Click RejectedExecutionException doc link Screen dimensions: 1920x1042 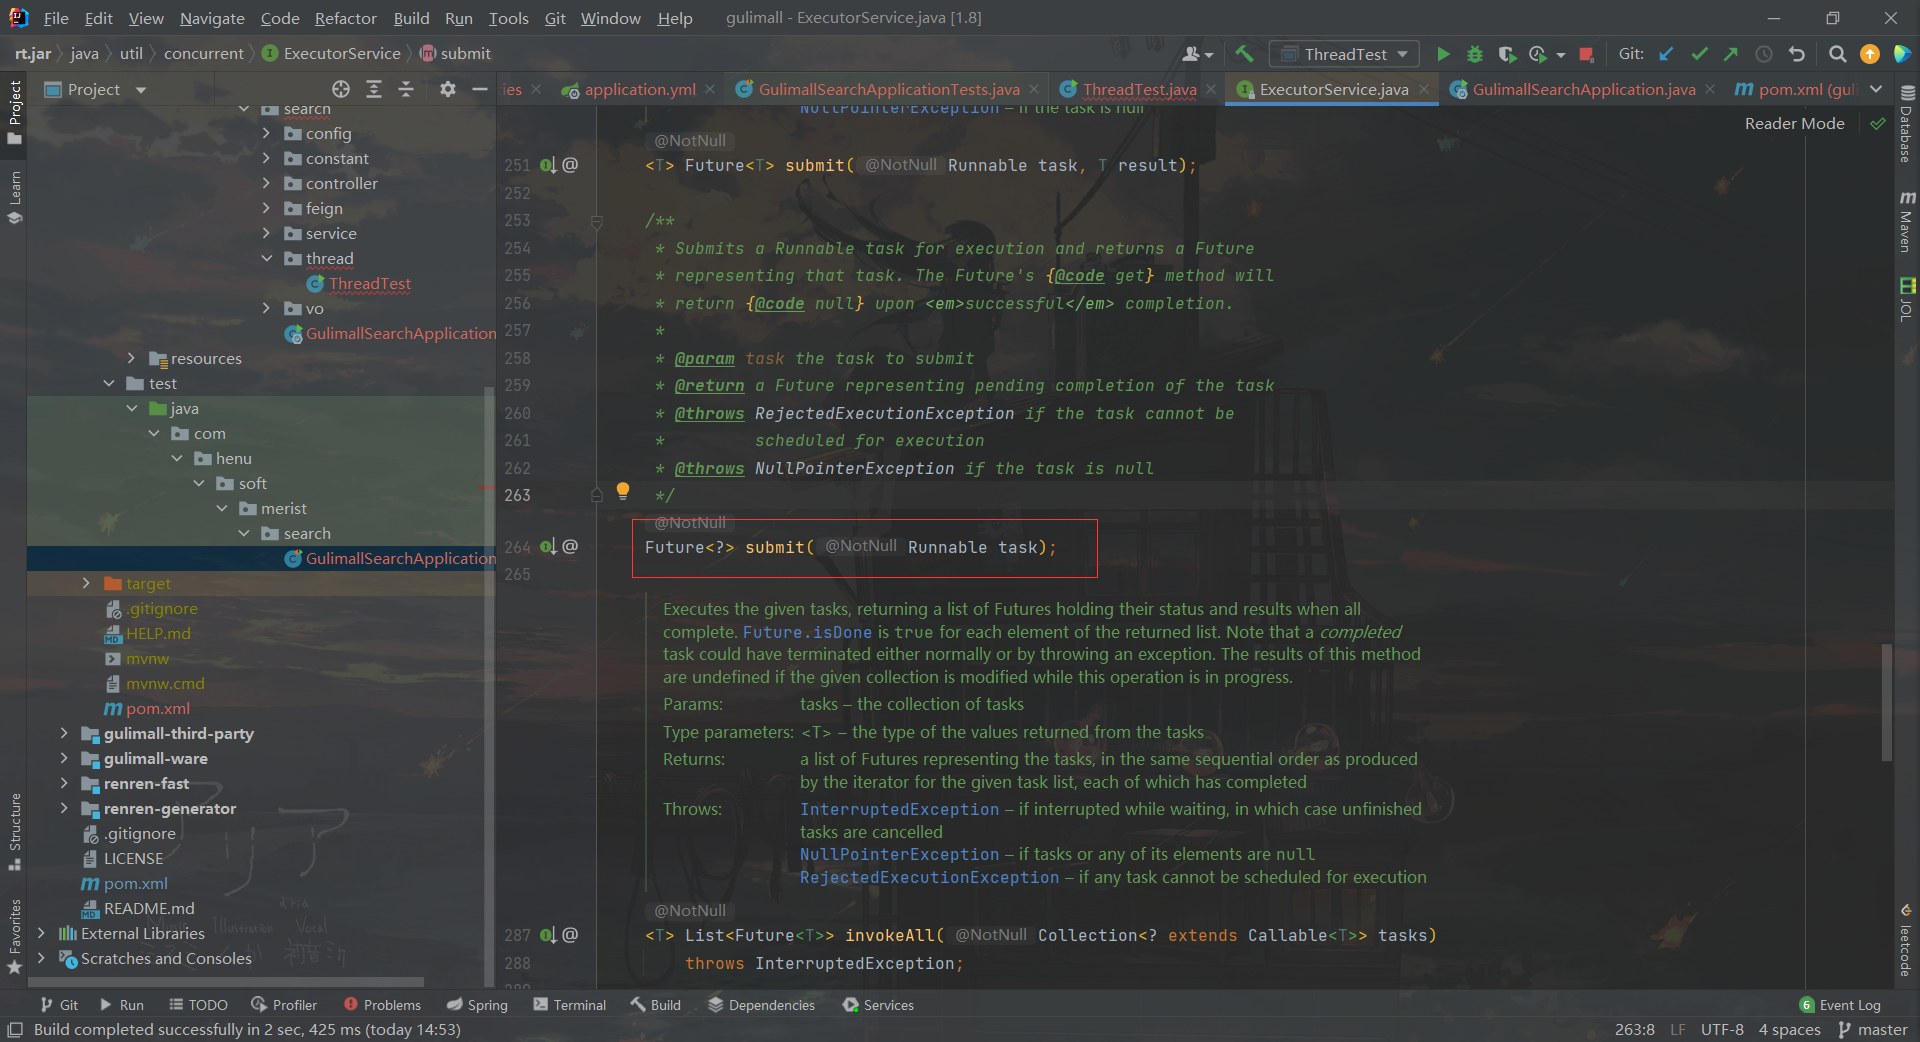929,877
